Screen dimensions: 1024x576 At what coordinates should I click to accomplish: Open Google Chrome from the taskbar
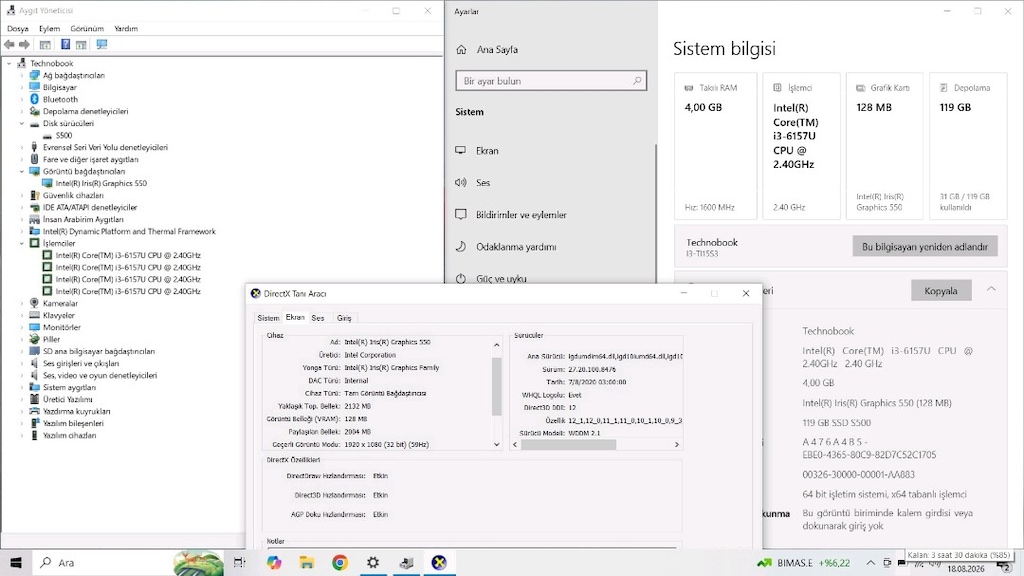coord(340,562)
